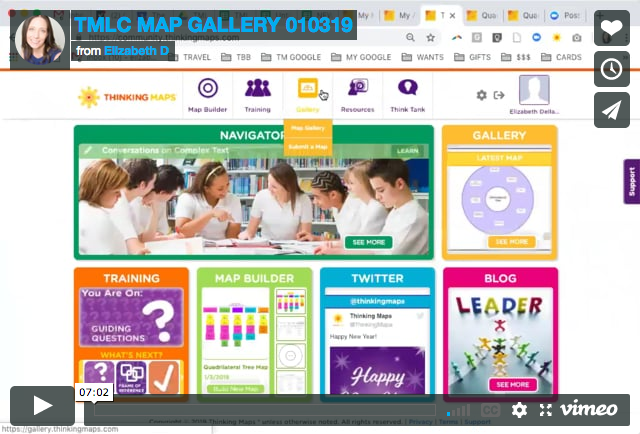
Task: Switch to the Pos browser tab
Action: point(566,16)
